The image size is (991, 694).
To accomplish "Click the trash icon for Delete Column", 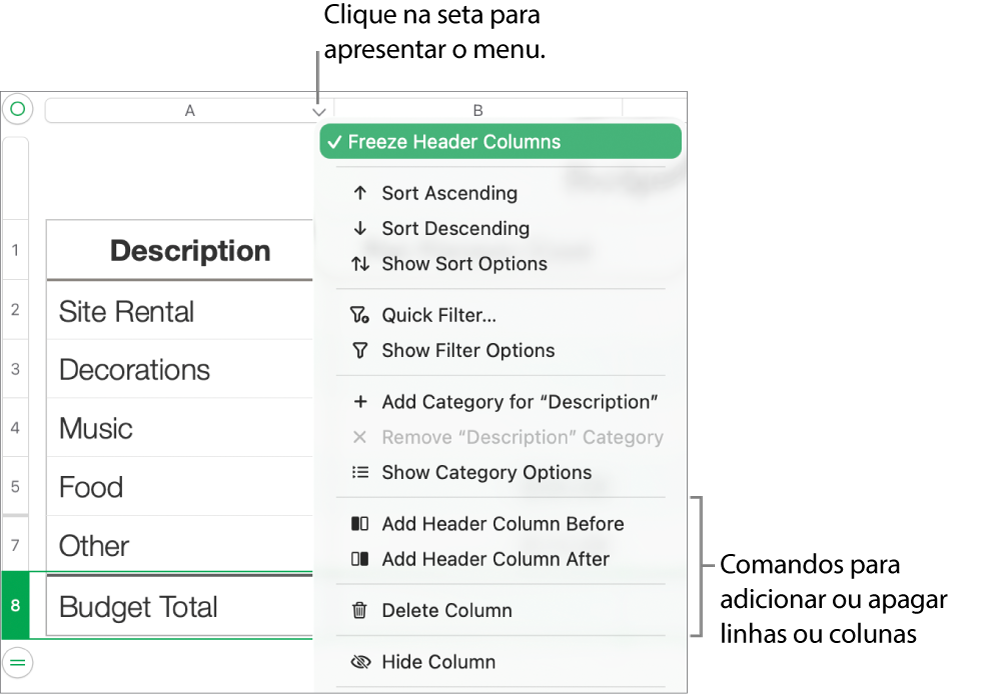I will (361, 610).
